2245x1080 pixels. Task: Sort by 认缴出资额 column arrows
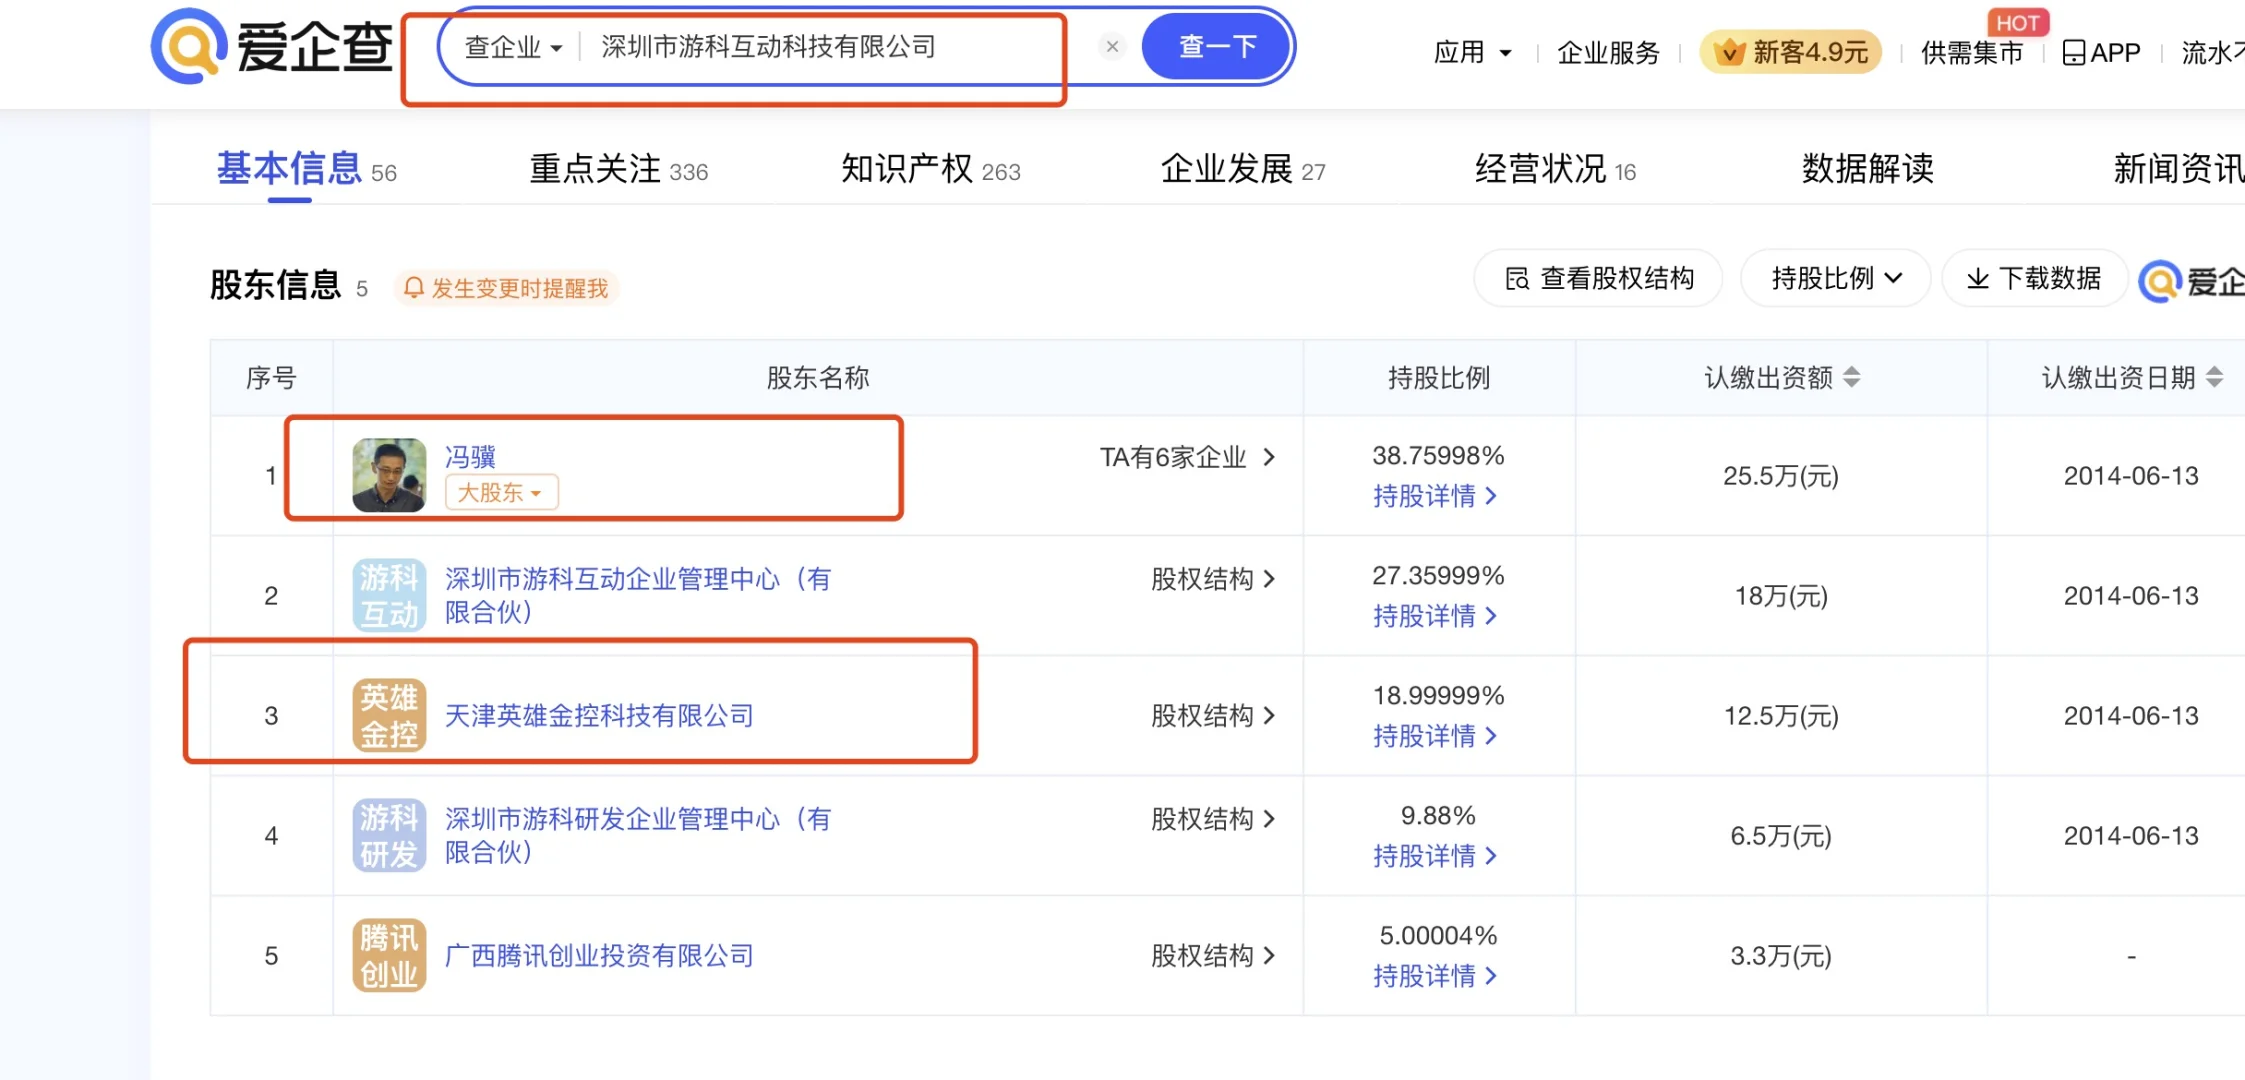tap(1852, 377)
